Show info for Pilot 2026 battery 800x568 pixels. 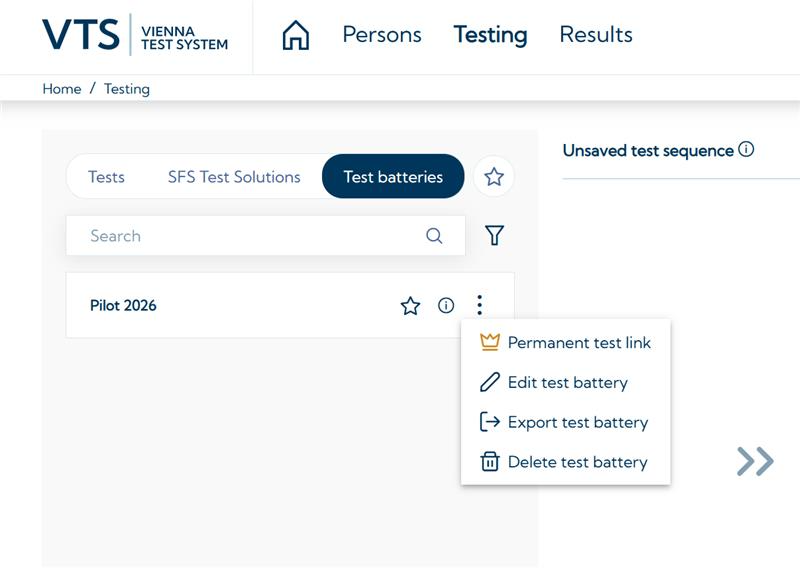pos(446,305)
